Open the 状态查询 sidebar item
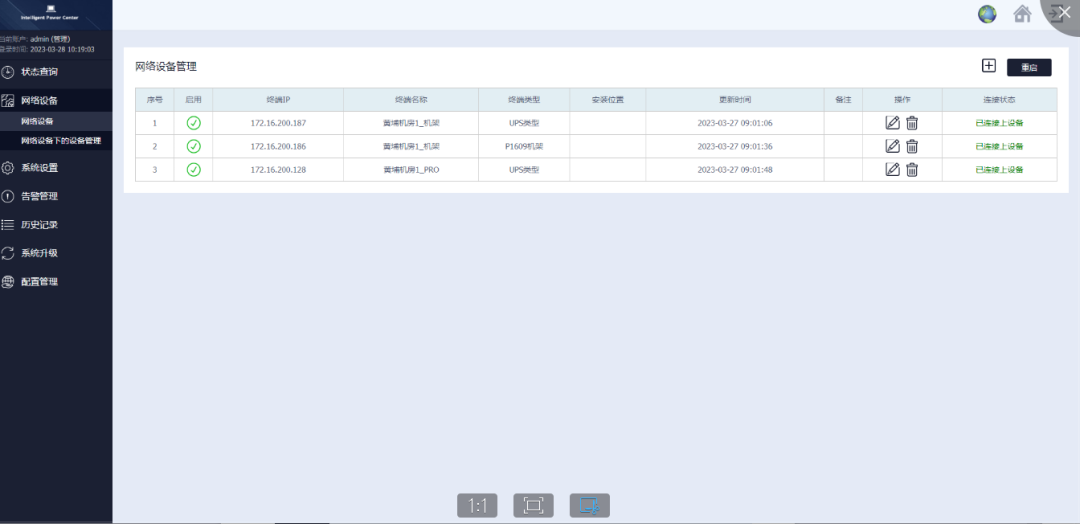 pos(40,72)
